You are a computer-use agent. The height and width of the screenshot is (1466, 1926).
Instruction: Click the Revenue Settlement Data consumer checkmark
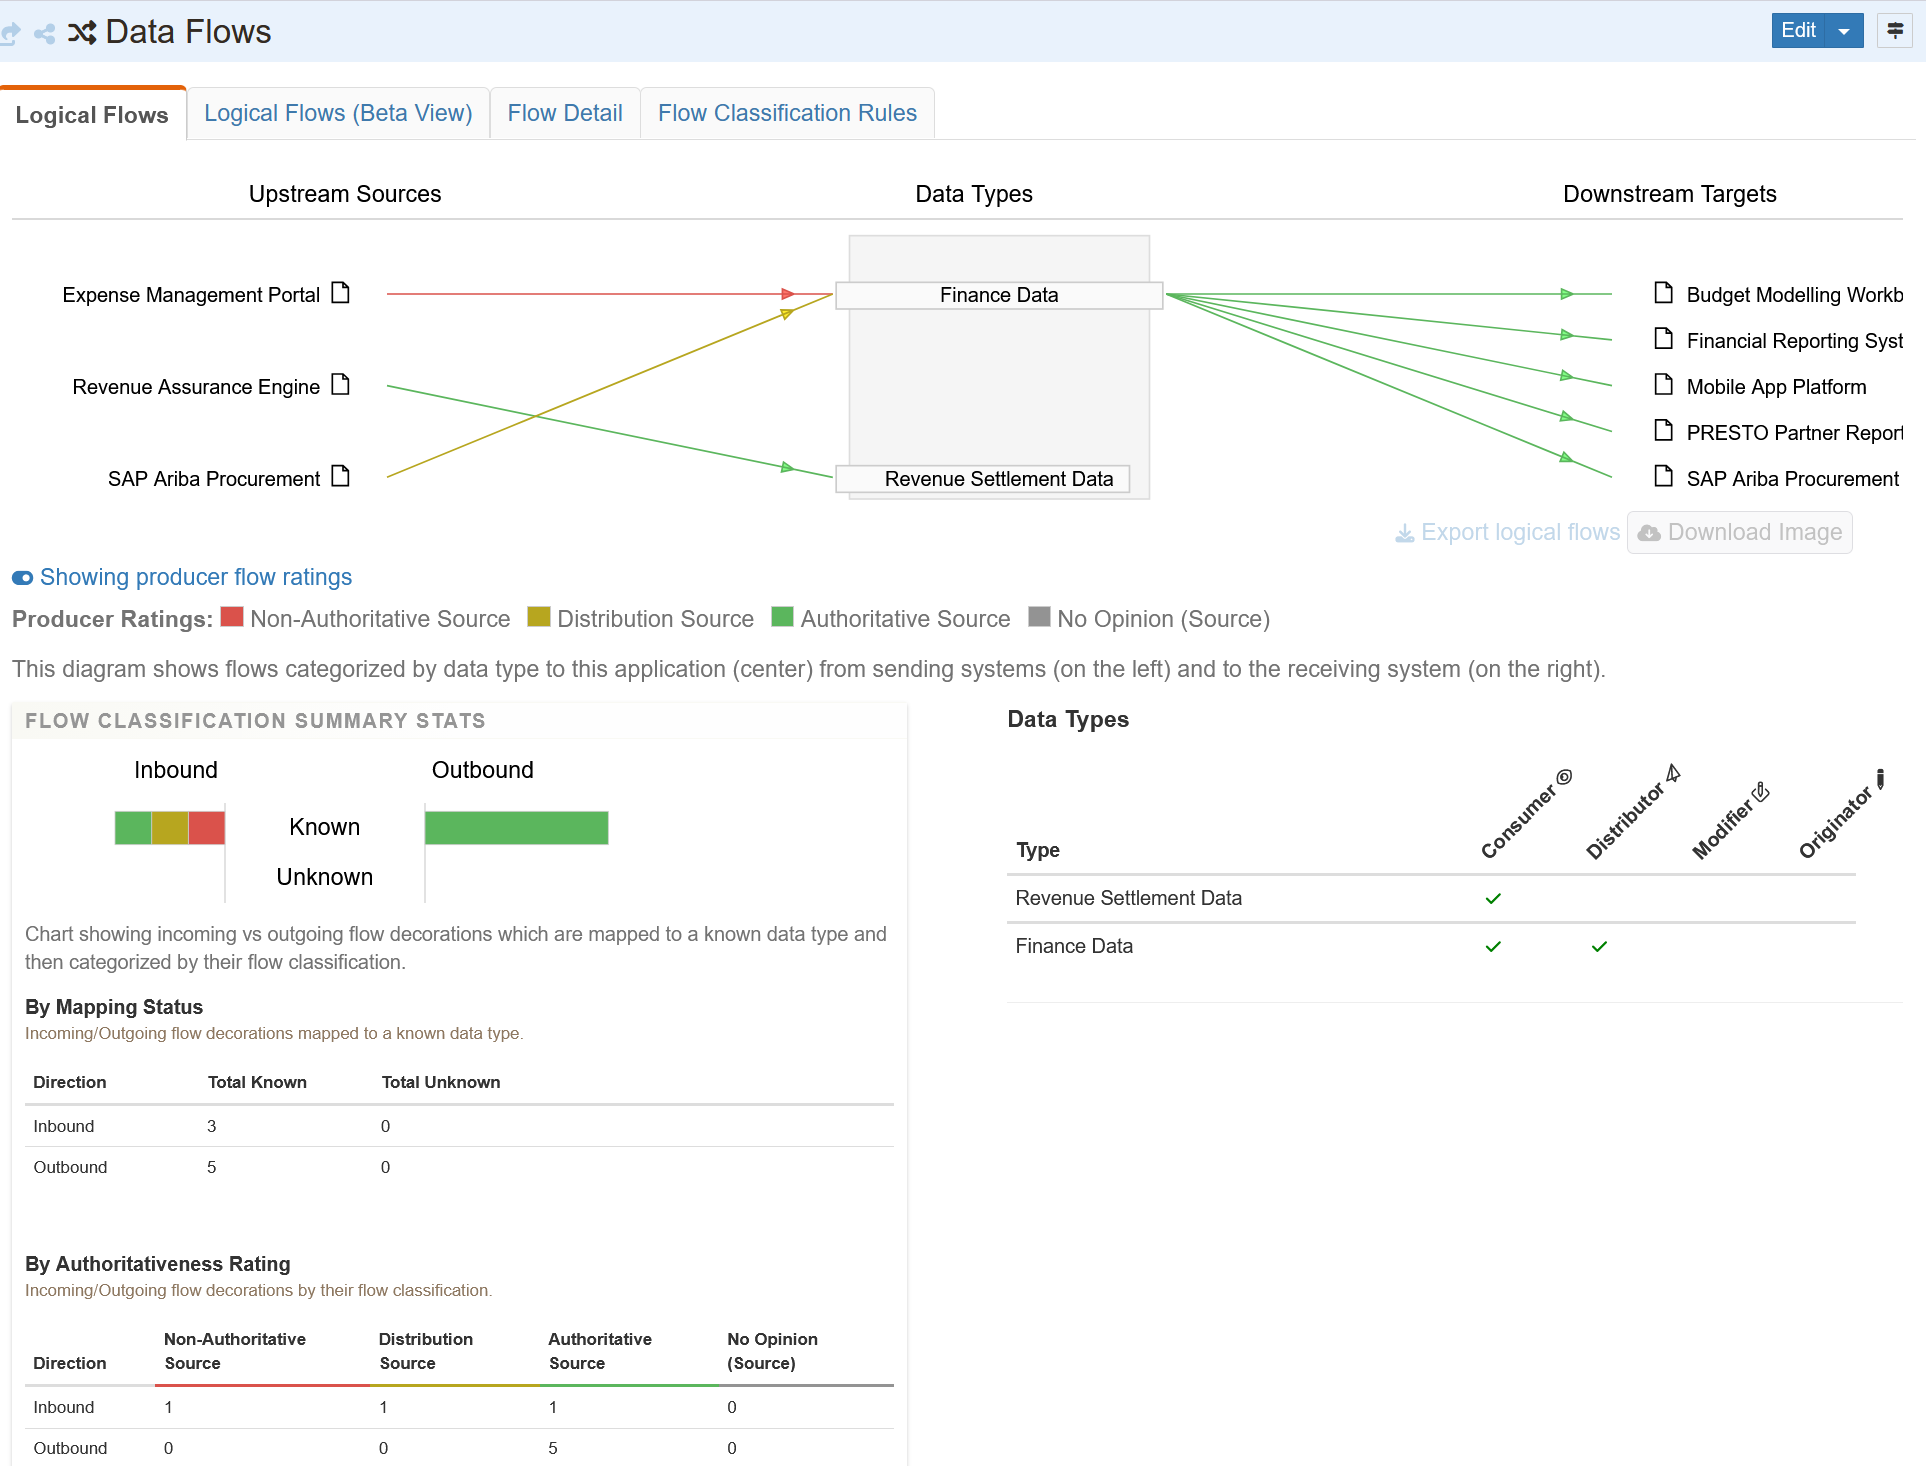1493,899
